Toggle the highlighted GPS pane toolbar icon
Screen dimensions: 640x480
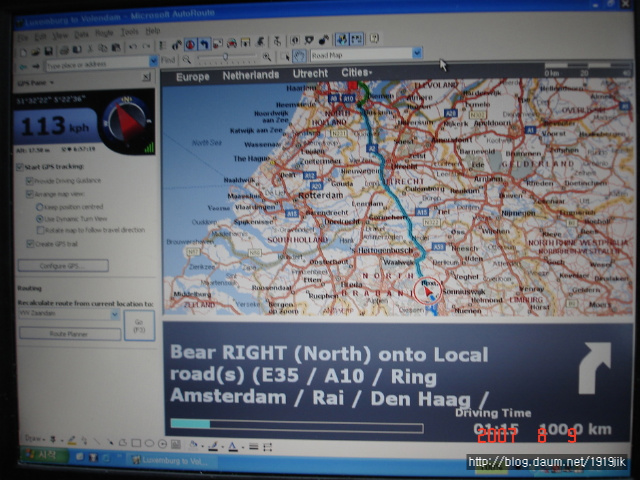tap(191, 44)
